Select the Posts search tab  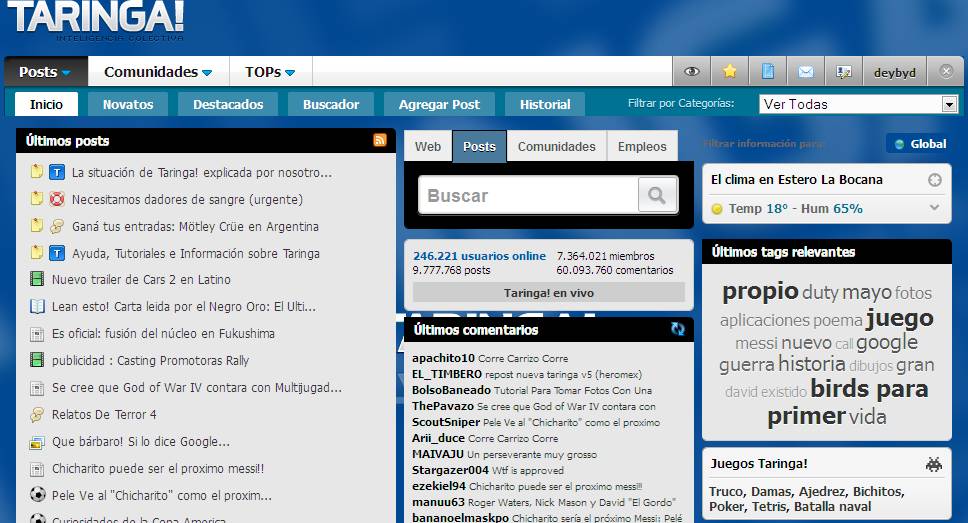(479, 146)
